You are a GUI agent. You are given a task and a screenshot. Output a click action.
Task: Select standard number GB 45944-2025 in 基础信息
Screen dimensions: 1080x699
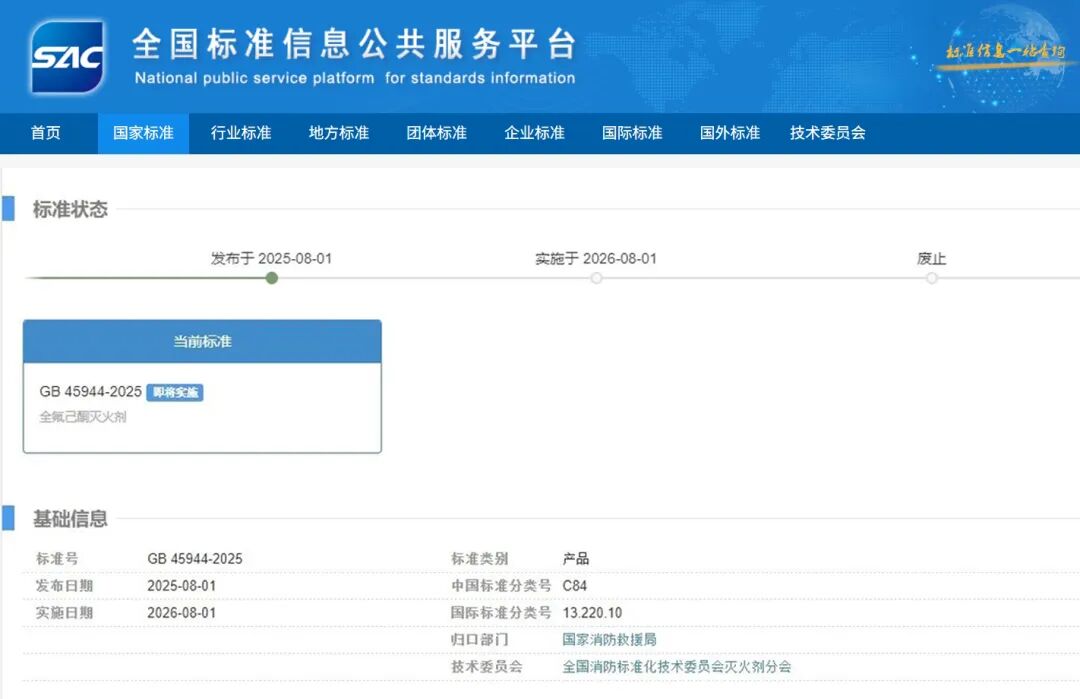pyautogui.click(x=195, y=559)
